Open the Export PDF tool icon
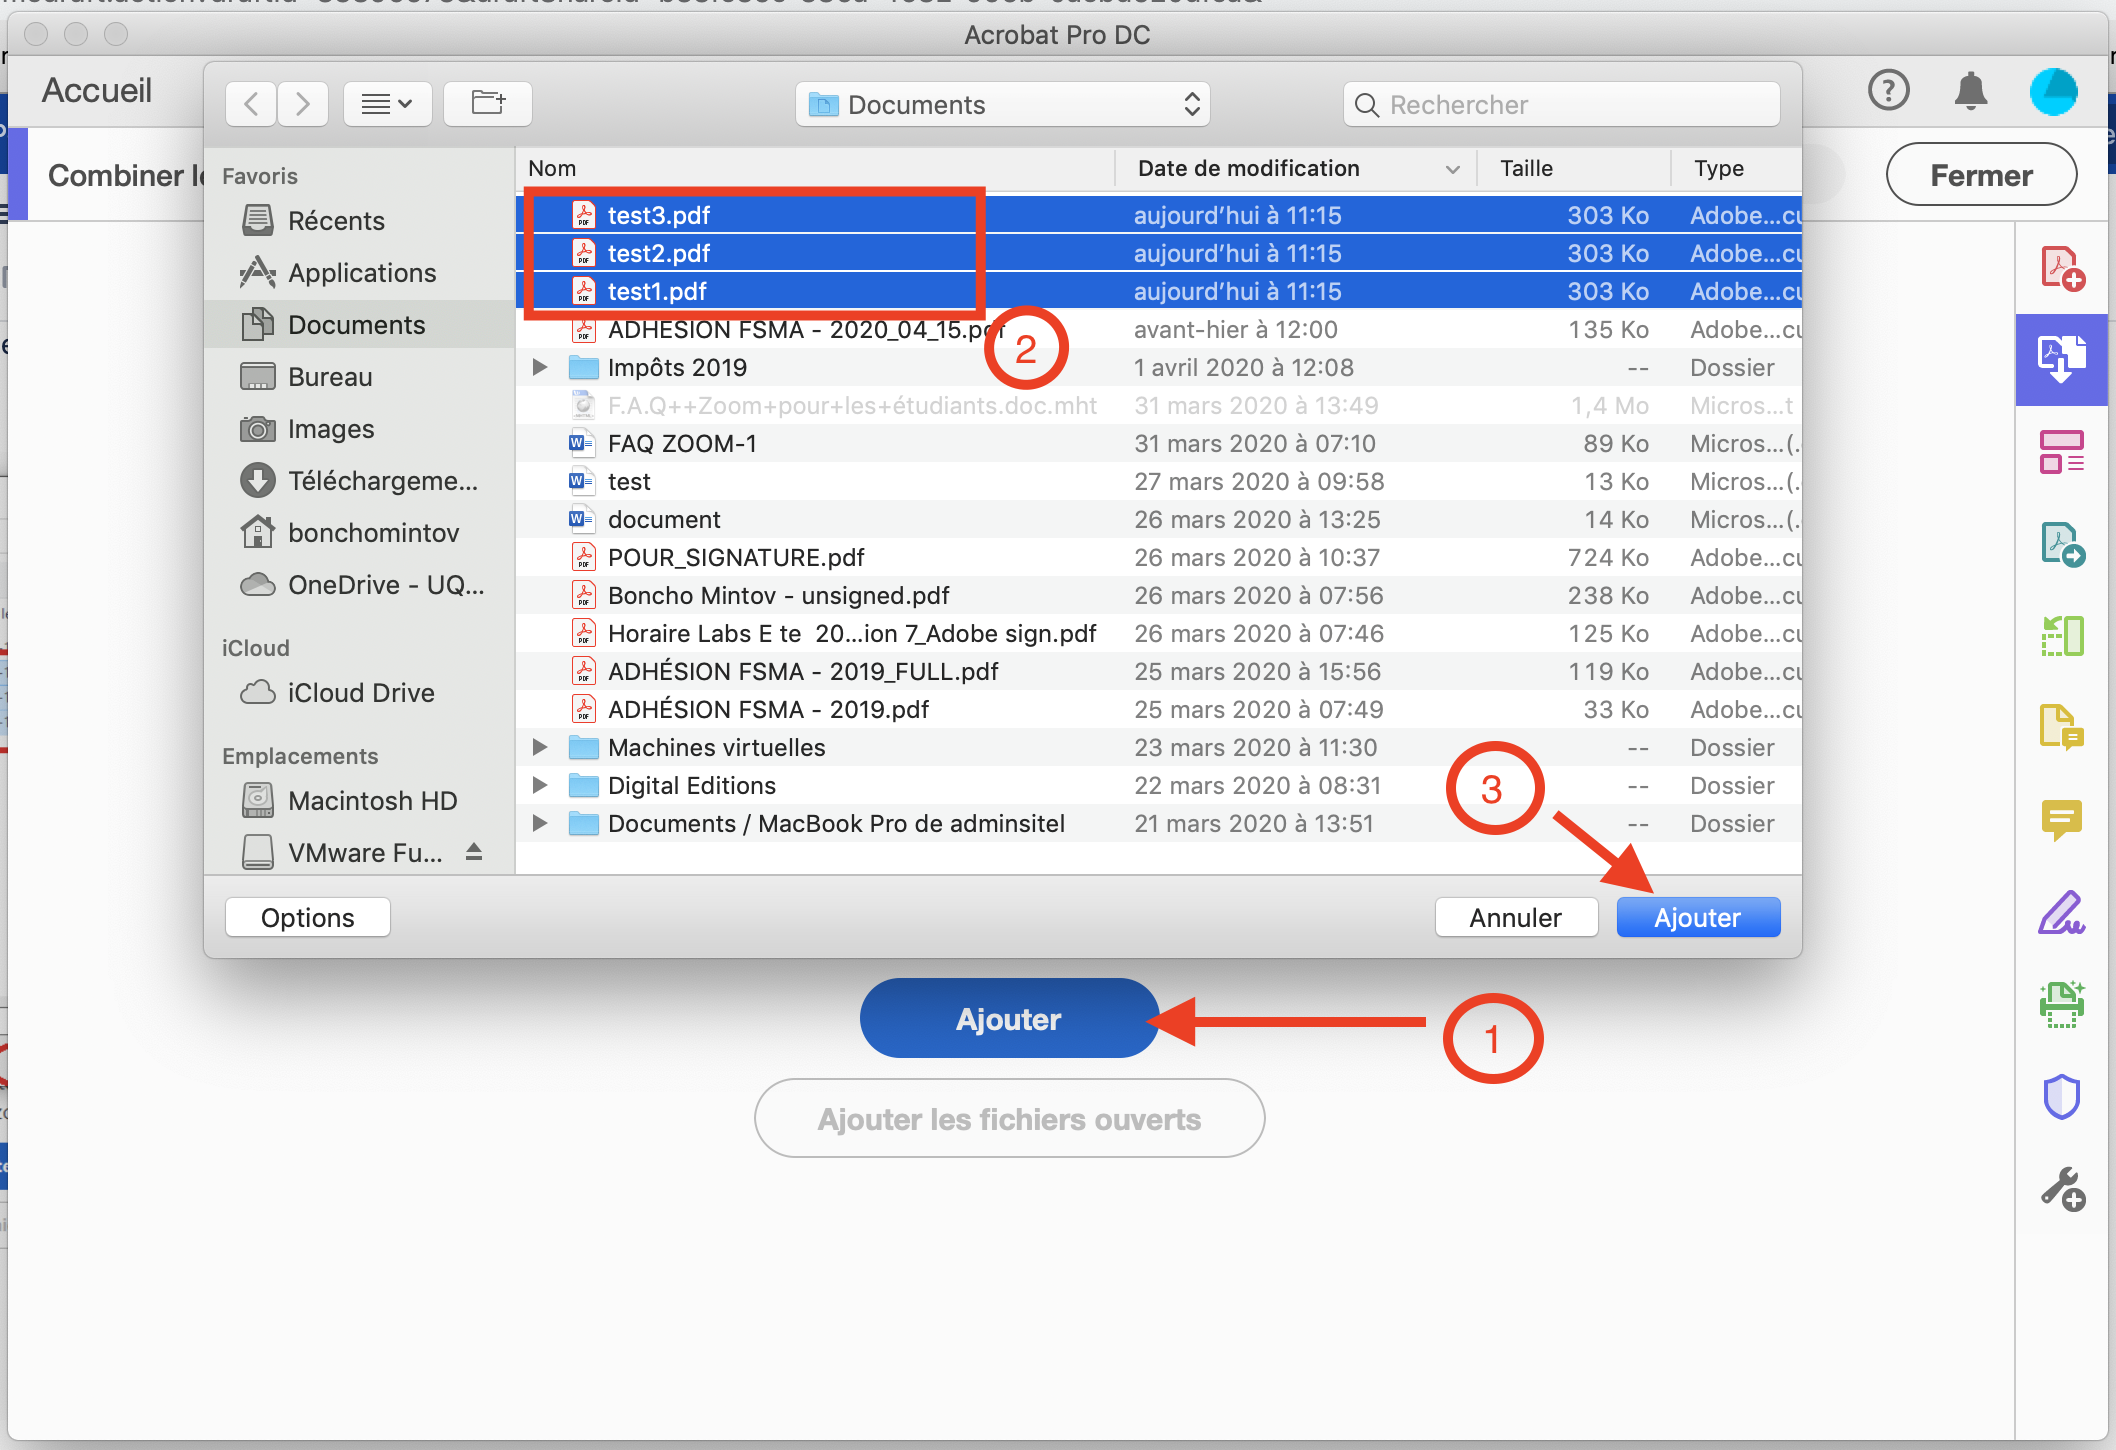The image size is (2116, 1450). click(x=2062, y=544)
